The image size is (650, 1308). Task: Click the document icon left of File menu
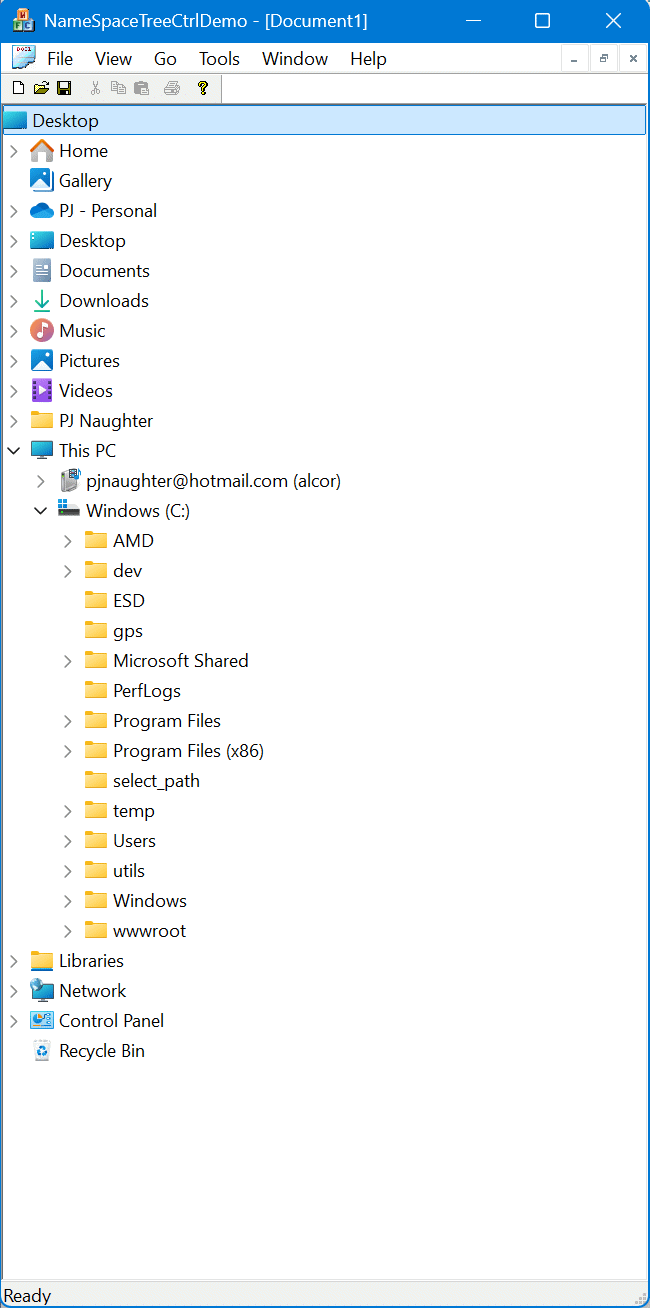point(23,57)
